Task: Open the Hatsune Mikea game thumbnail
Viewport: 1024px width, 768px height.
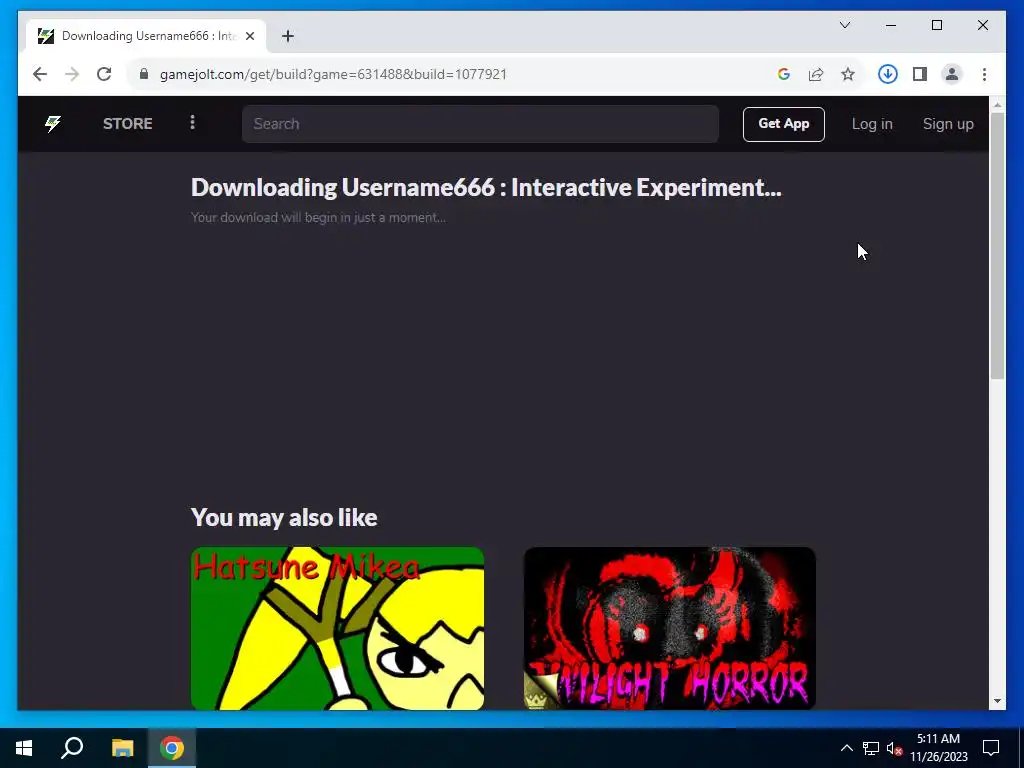Action: pos(337,628)
